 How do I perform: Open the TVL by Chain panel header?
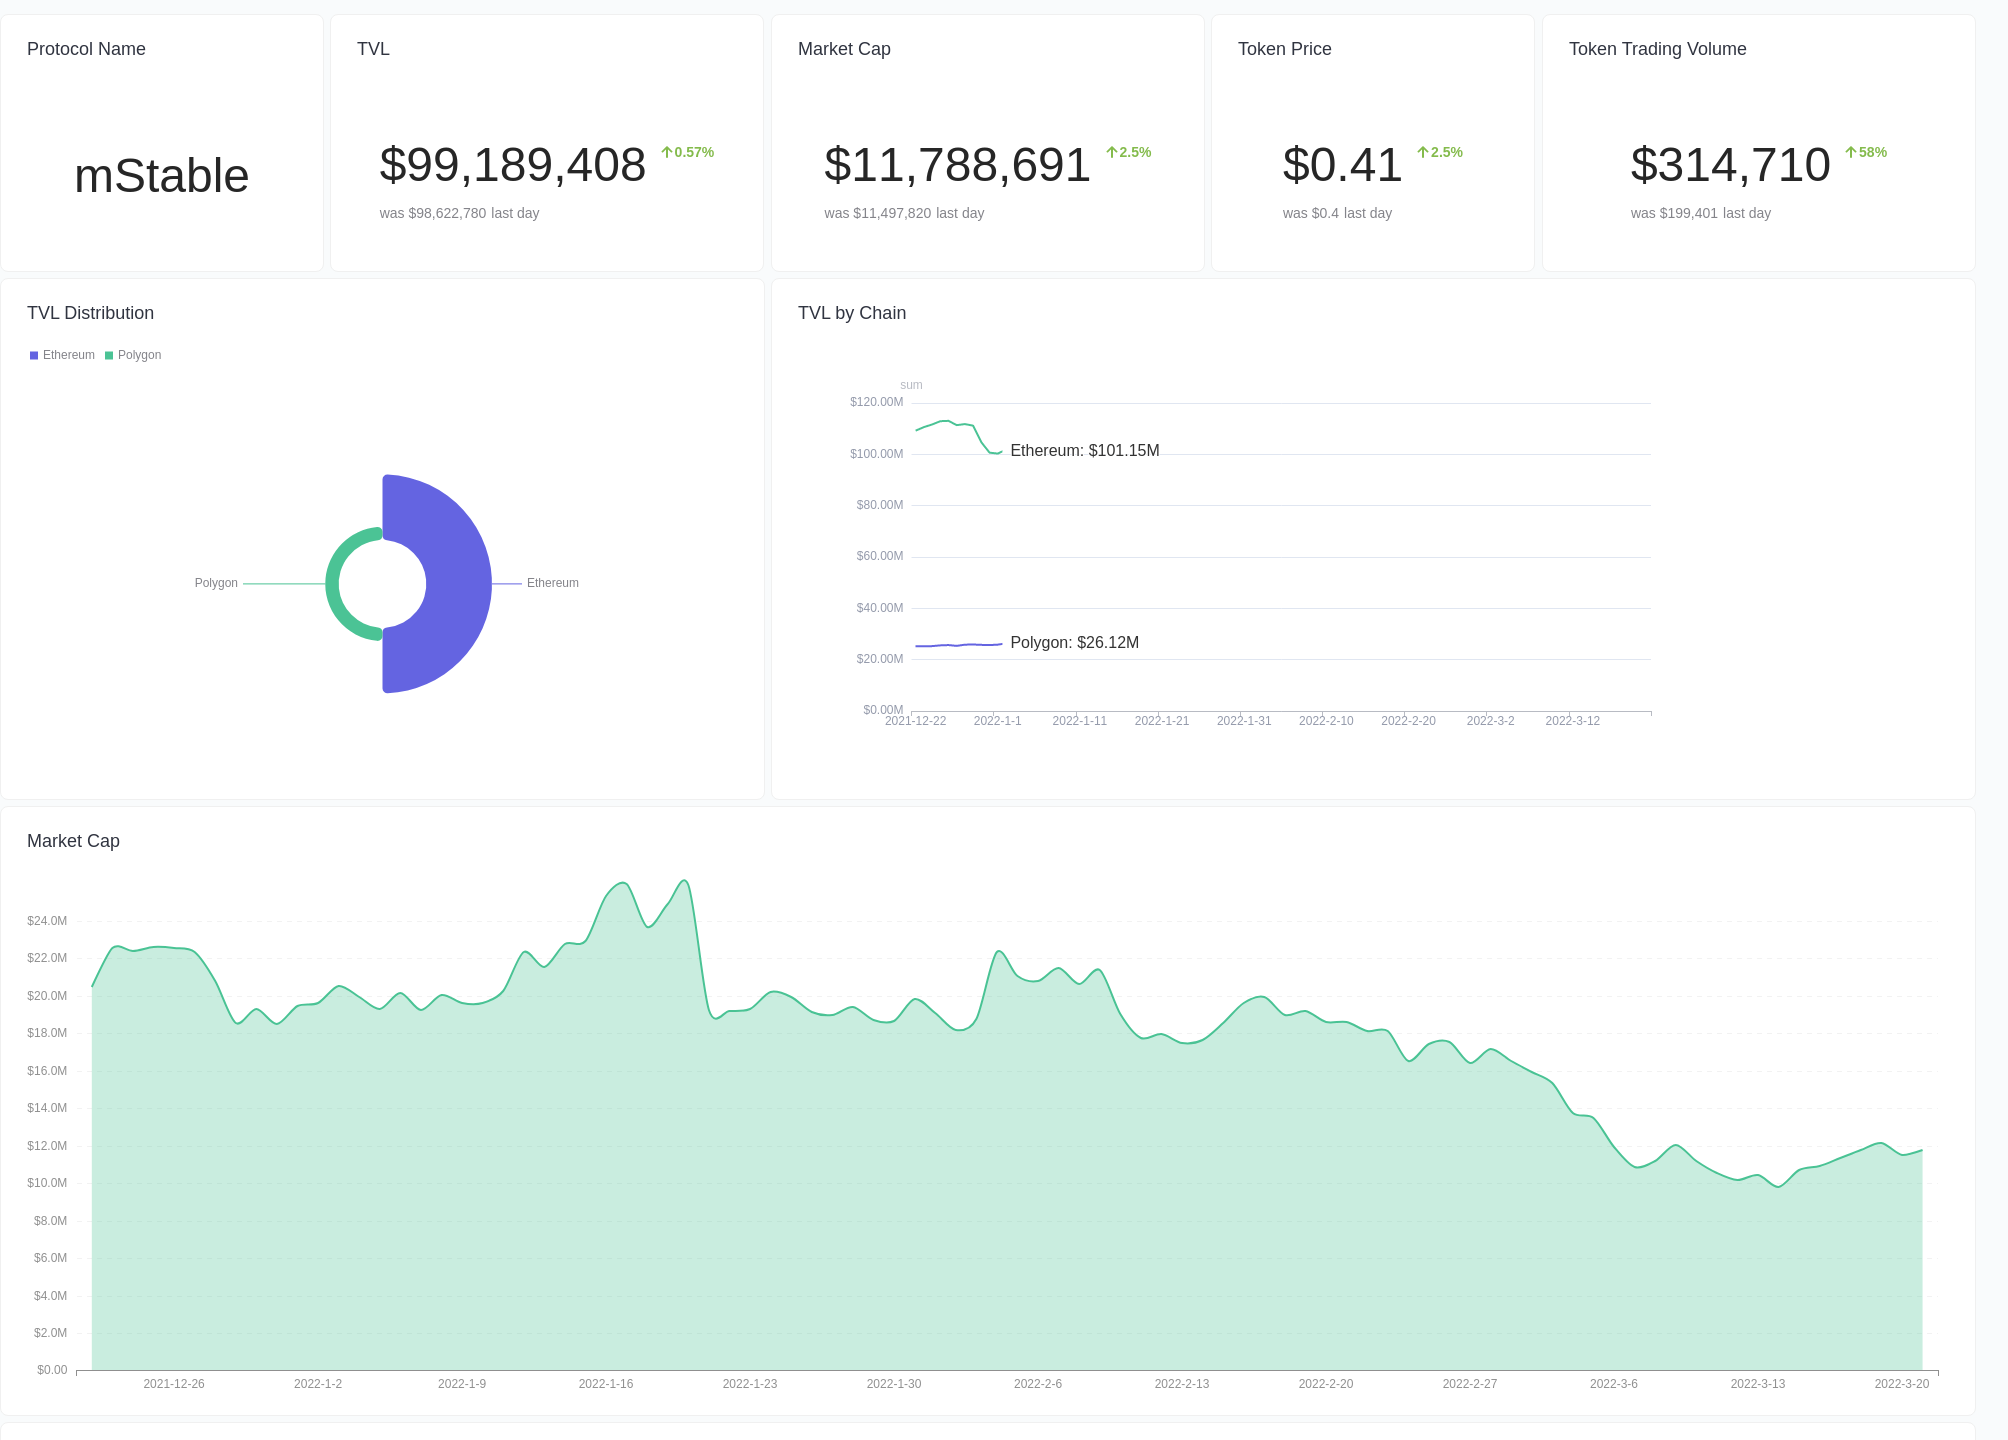tap(851, 313)
